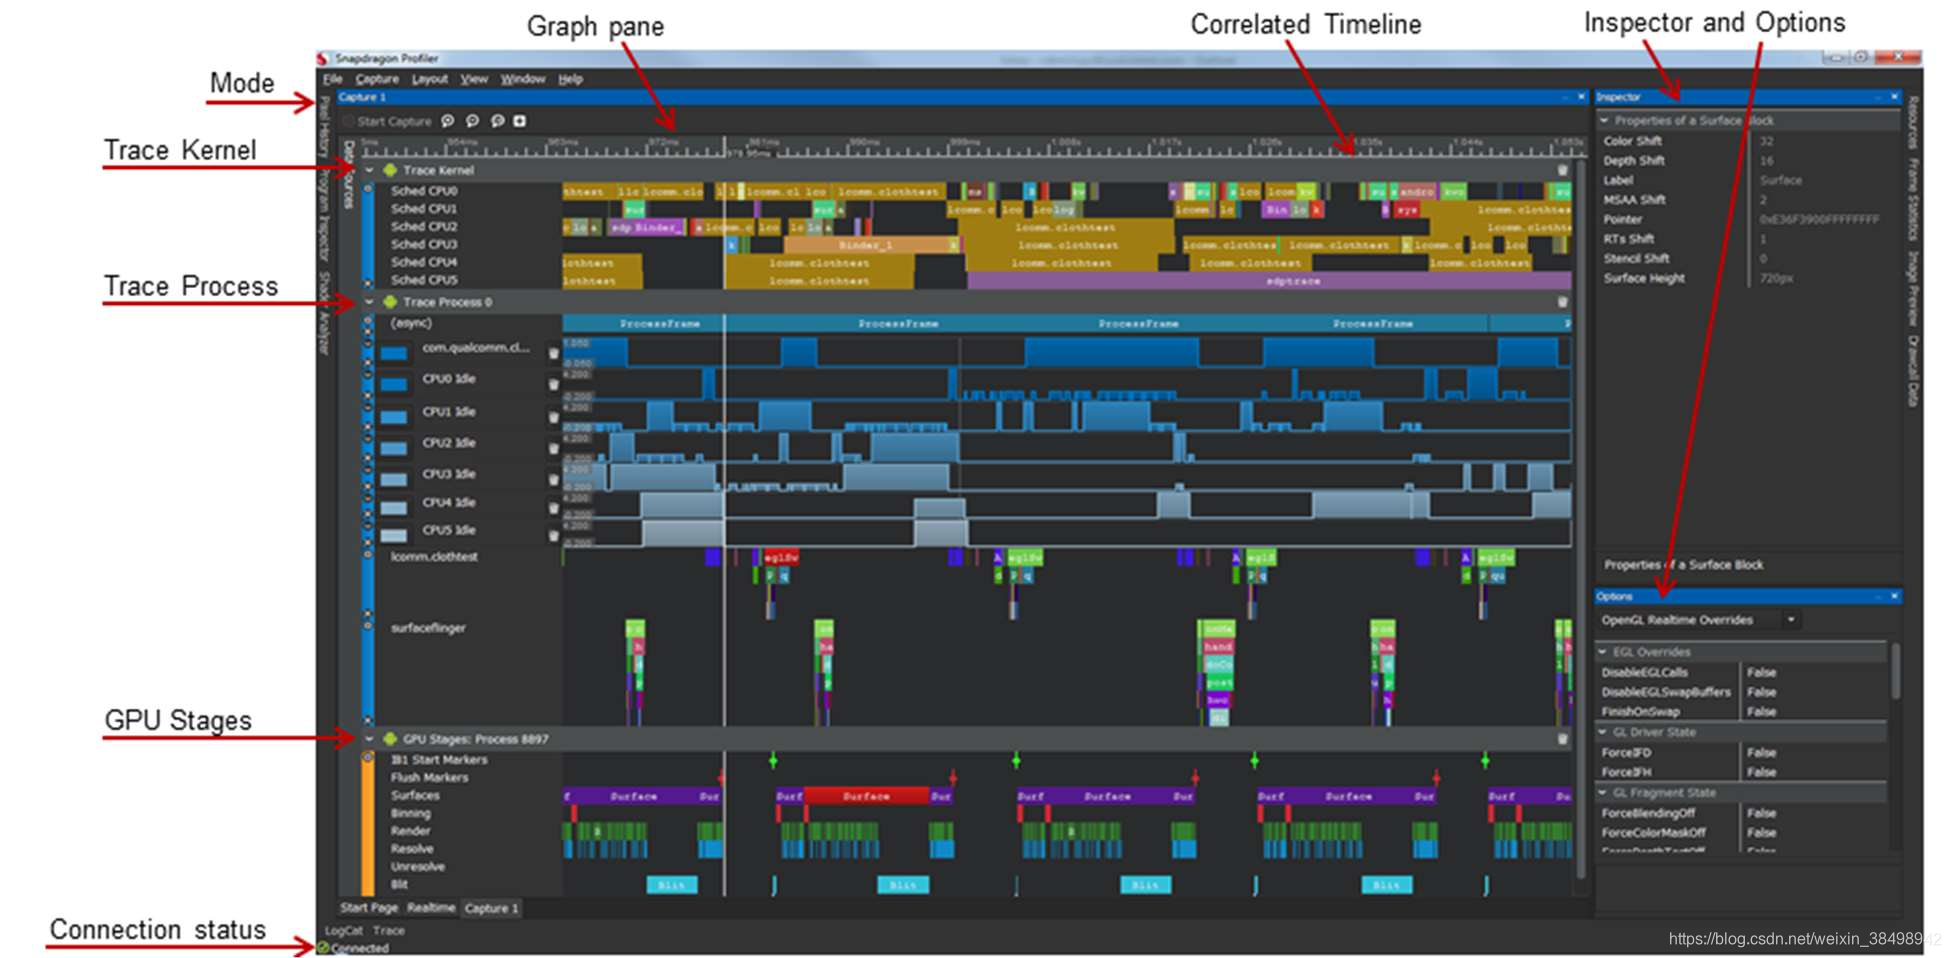This screenshot has width=1951, height=958.
Task: Click the timeline ruler above Trace Kernel
Action: coord(972,147)
